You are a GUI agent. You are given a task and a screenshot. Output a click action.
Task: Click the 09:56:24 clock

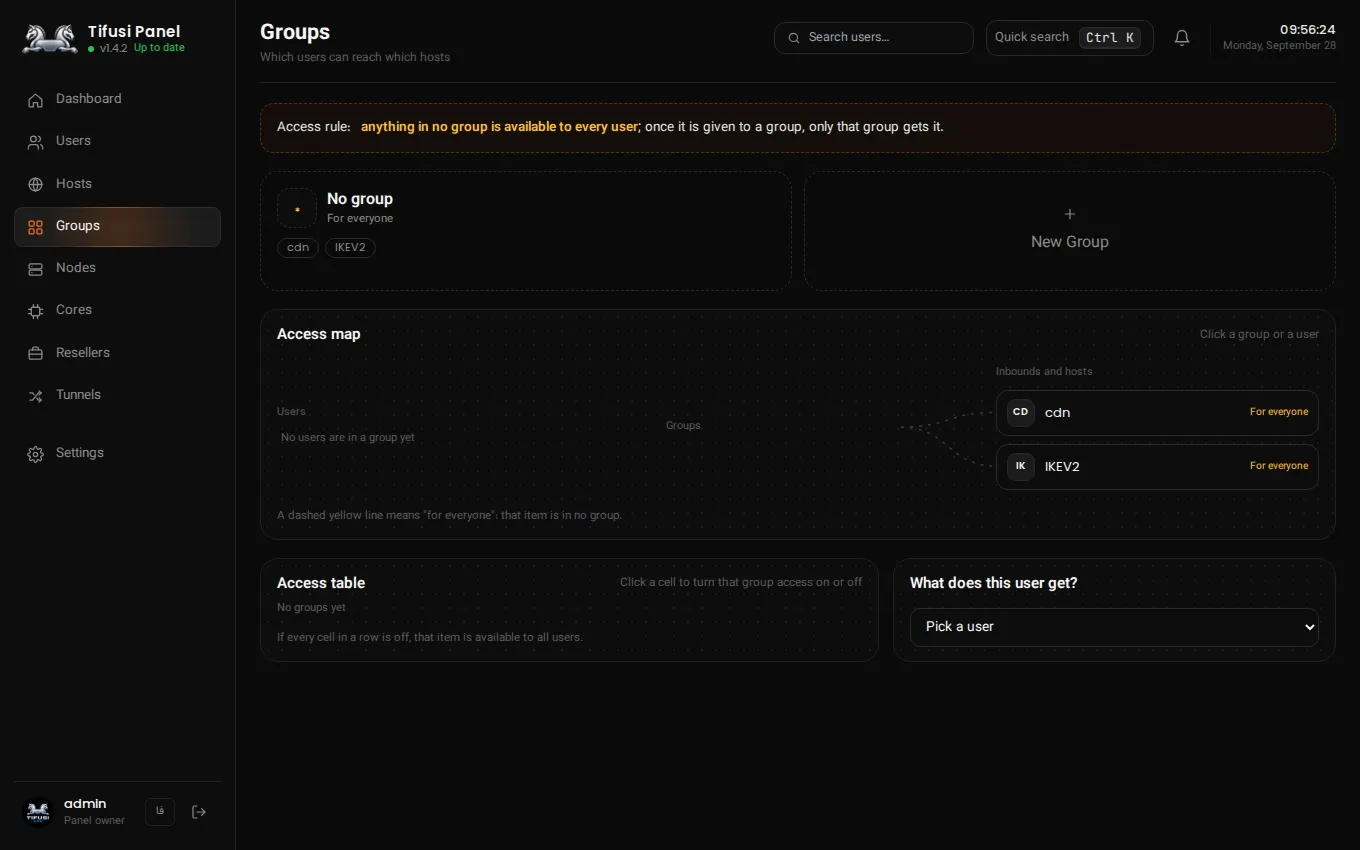pos(1308,30)
